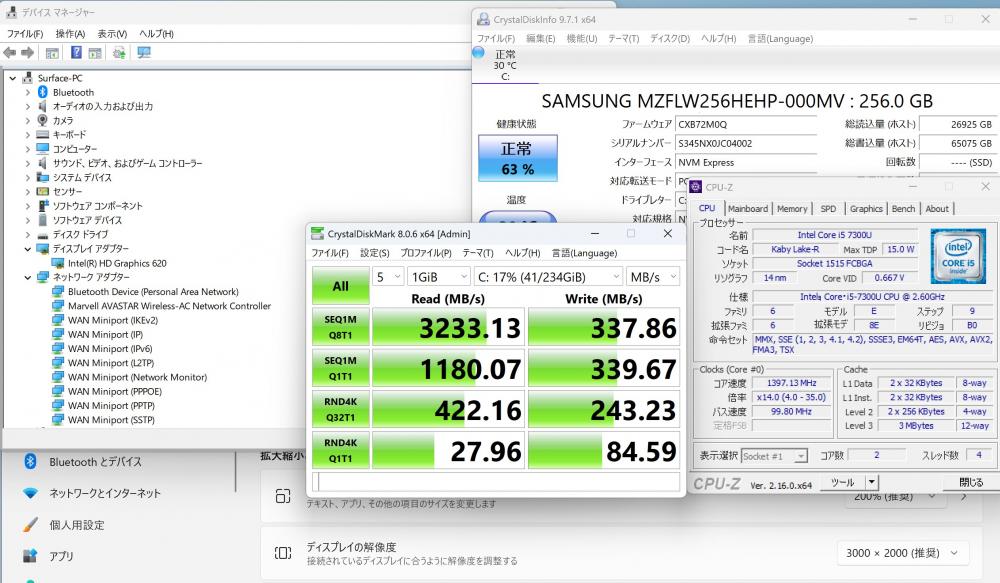Click the Bluetooth とデバイス settings icon
Viewport: 1000px width, 583px height.
[x=30, y=461]
